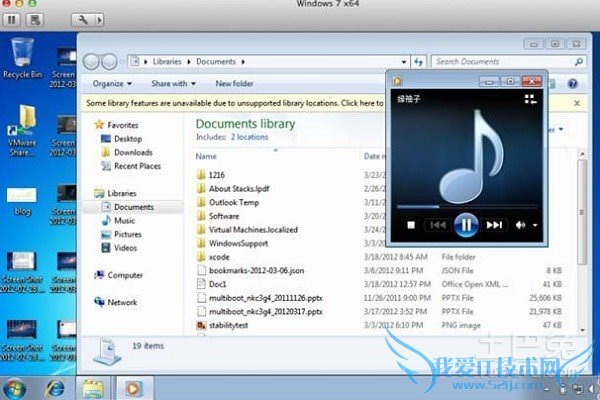This screenshot has width=600, height=400.
Task: Sort by the Name column header
Action: [206, 156]
